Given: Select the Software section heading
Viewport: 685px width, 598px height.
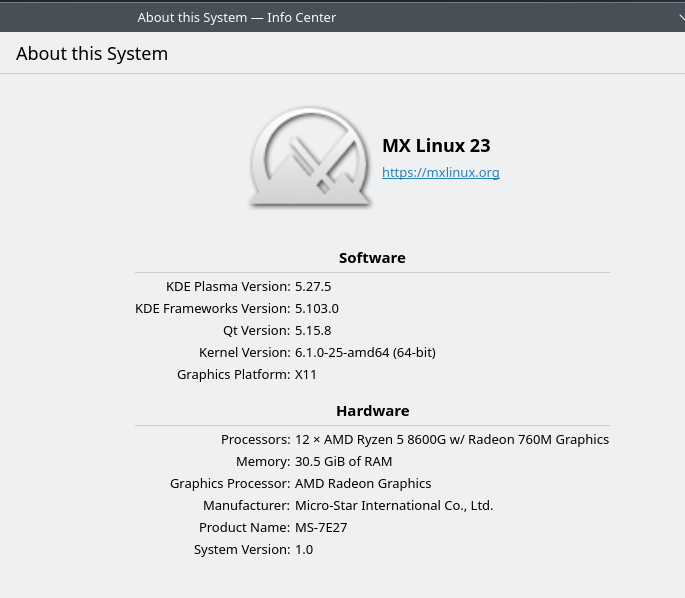Looking at the screenshot, I should coord(372,258).
